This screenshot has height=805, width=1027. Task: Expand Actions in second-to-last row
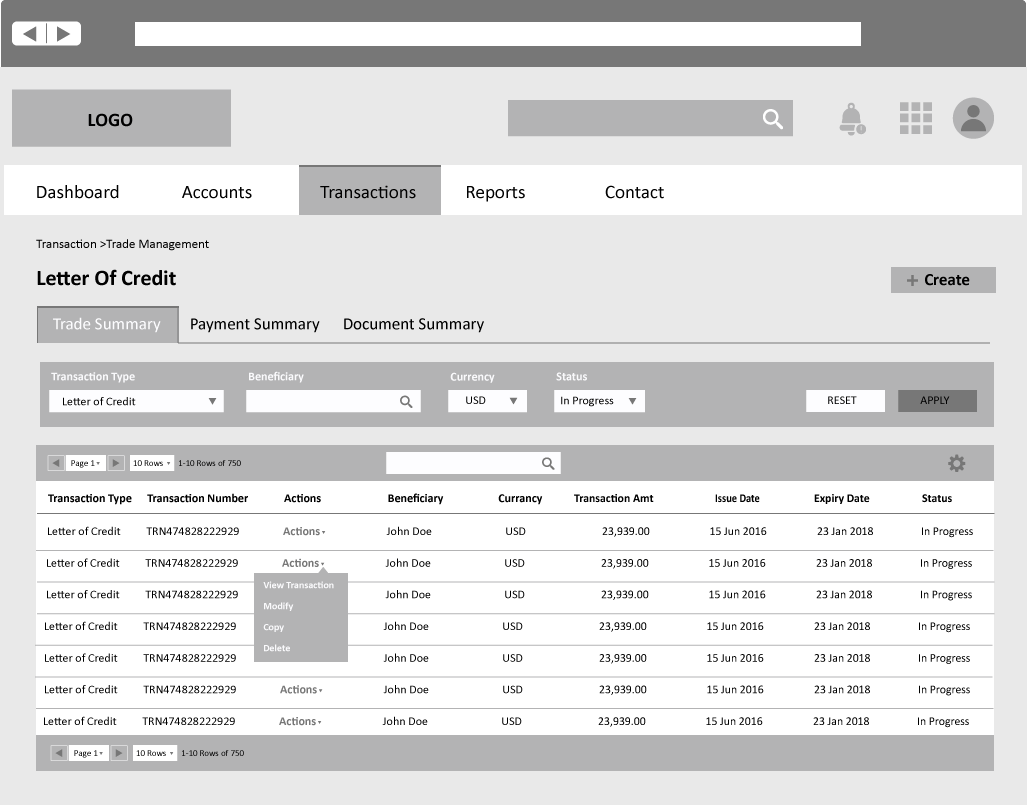click(x=301, y=690)
